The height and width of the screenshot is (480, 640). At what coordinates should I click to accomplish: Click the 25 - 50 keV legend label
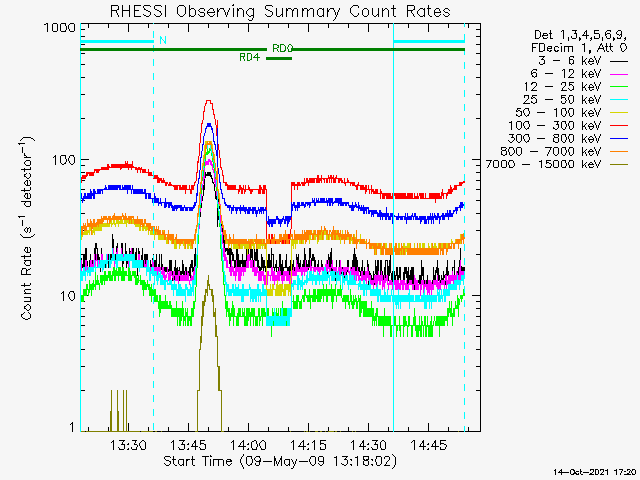tap(562, 100)
